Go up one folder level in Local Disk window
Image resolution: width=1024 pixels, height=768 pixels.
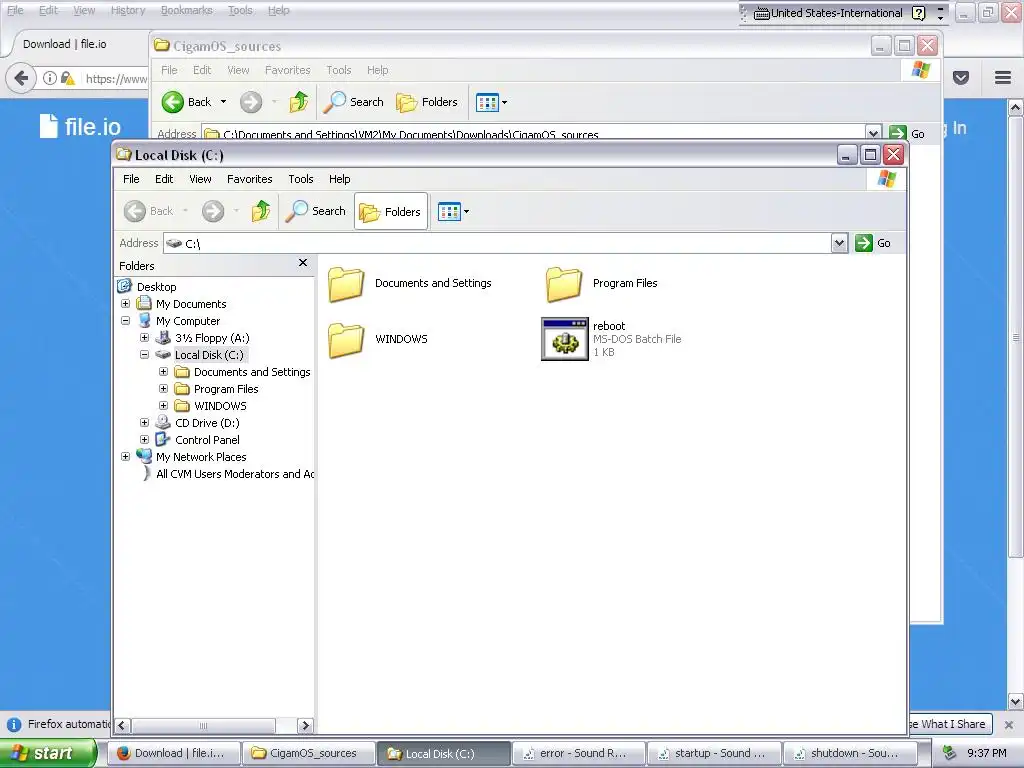point(261,211)
